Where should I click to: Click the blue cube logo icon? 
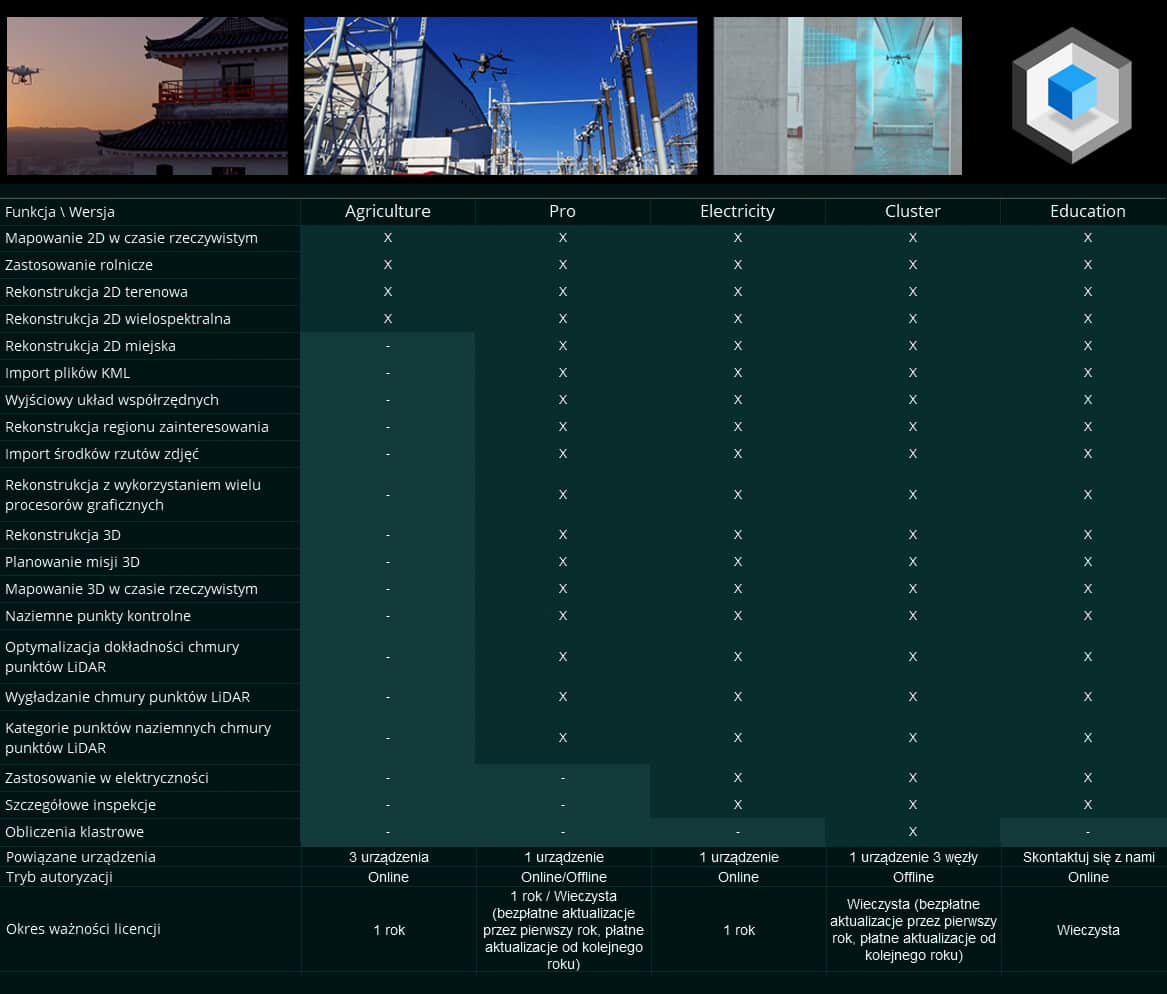point(1071,95)
